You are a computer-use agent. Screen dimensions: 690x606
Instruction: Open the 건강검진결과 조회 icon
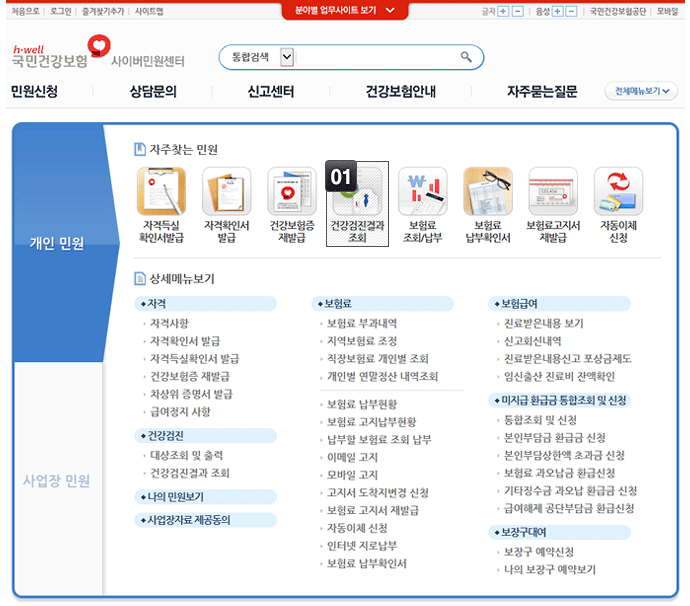(357, 204)
